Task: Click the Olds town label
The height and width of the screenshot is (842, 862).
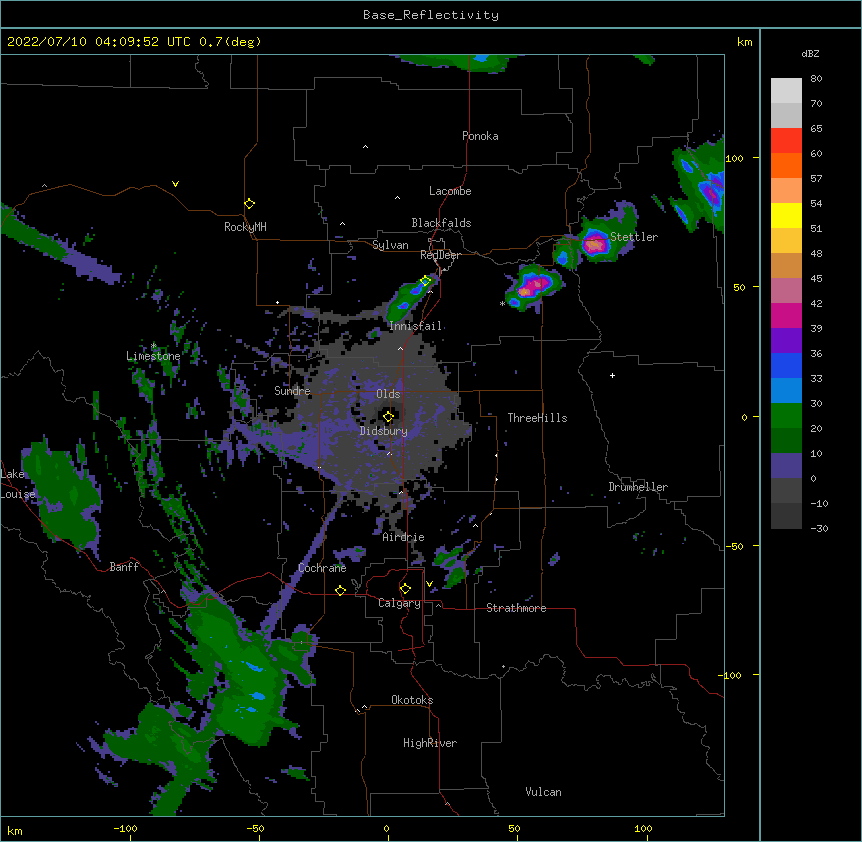Action: click(x=388, y=394)
